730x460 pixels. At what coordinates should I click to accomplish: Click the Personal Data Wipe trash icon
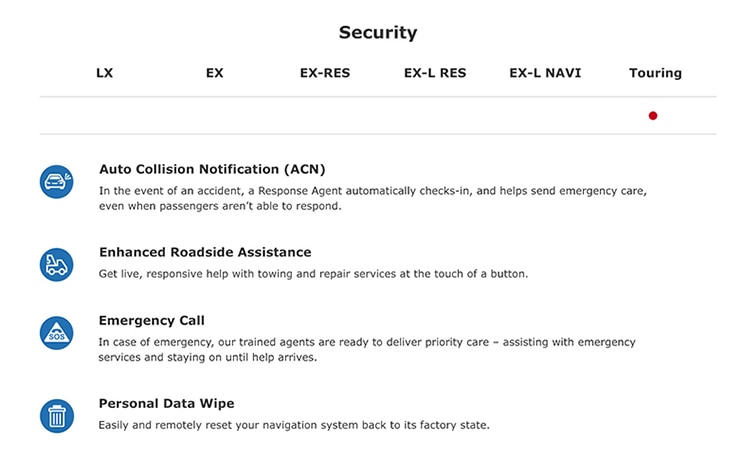click(56, 416)
